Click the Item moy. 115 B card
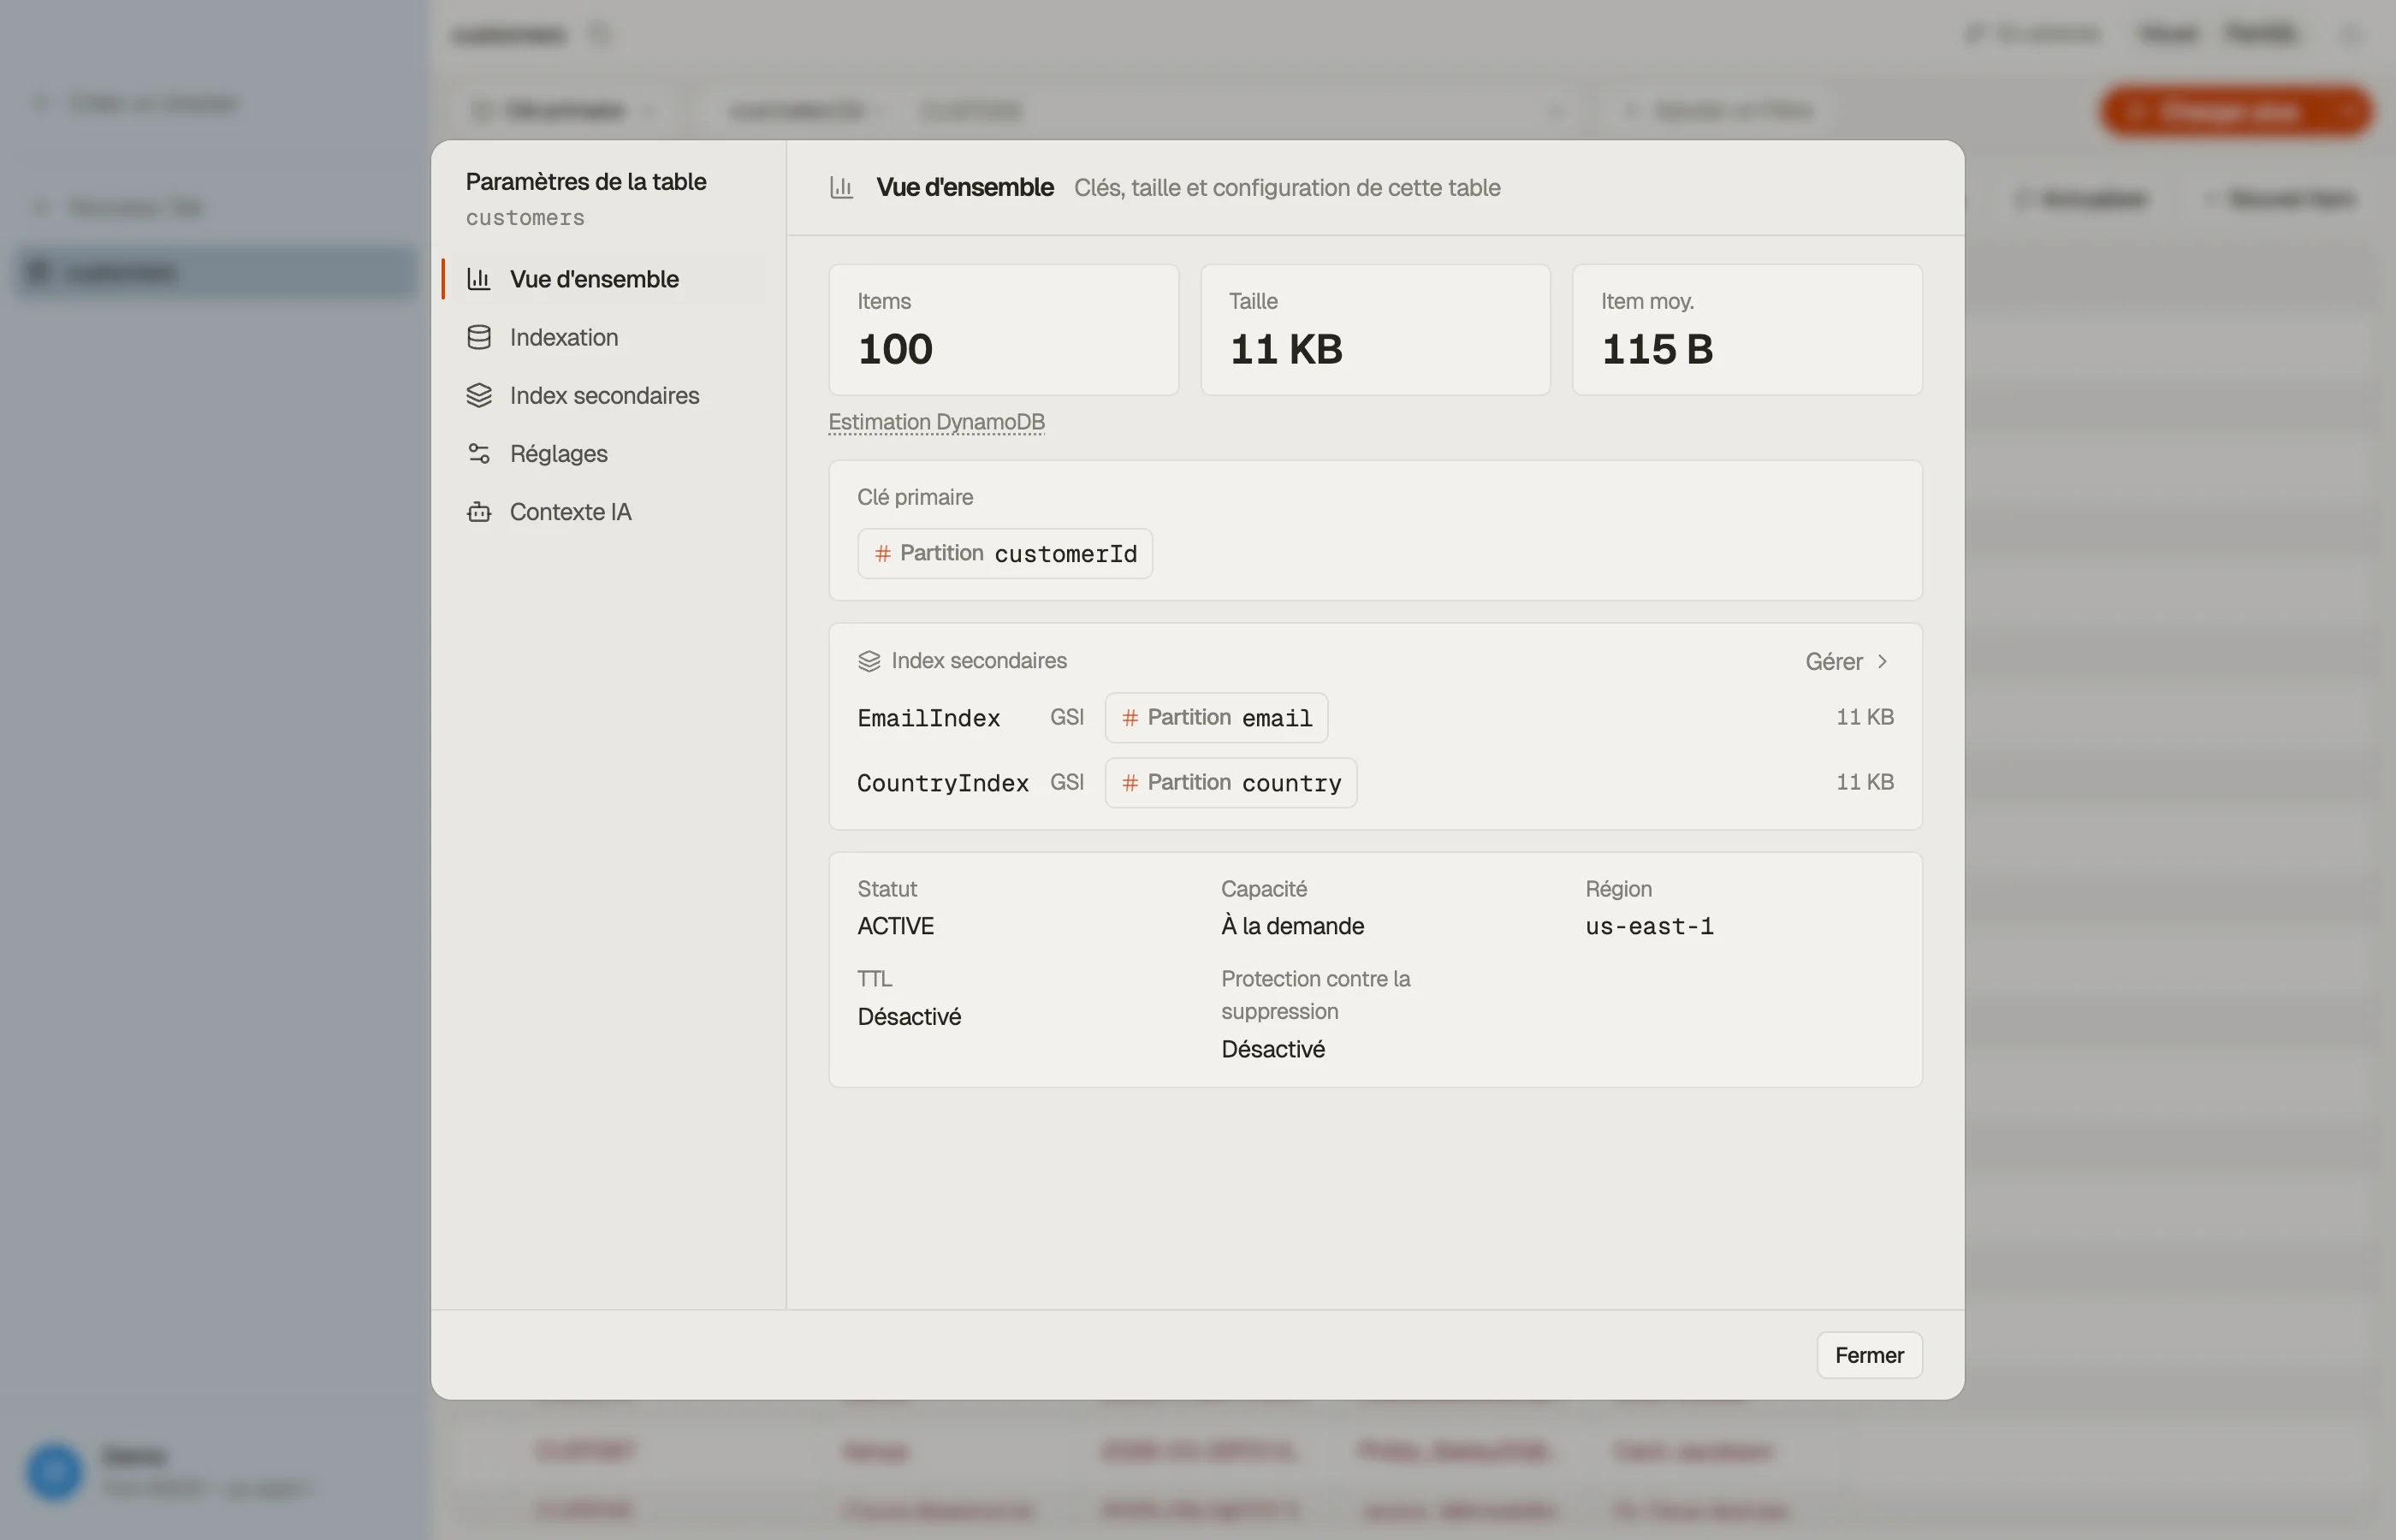2396x1540 pixels. pos(1747,329)
